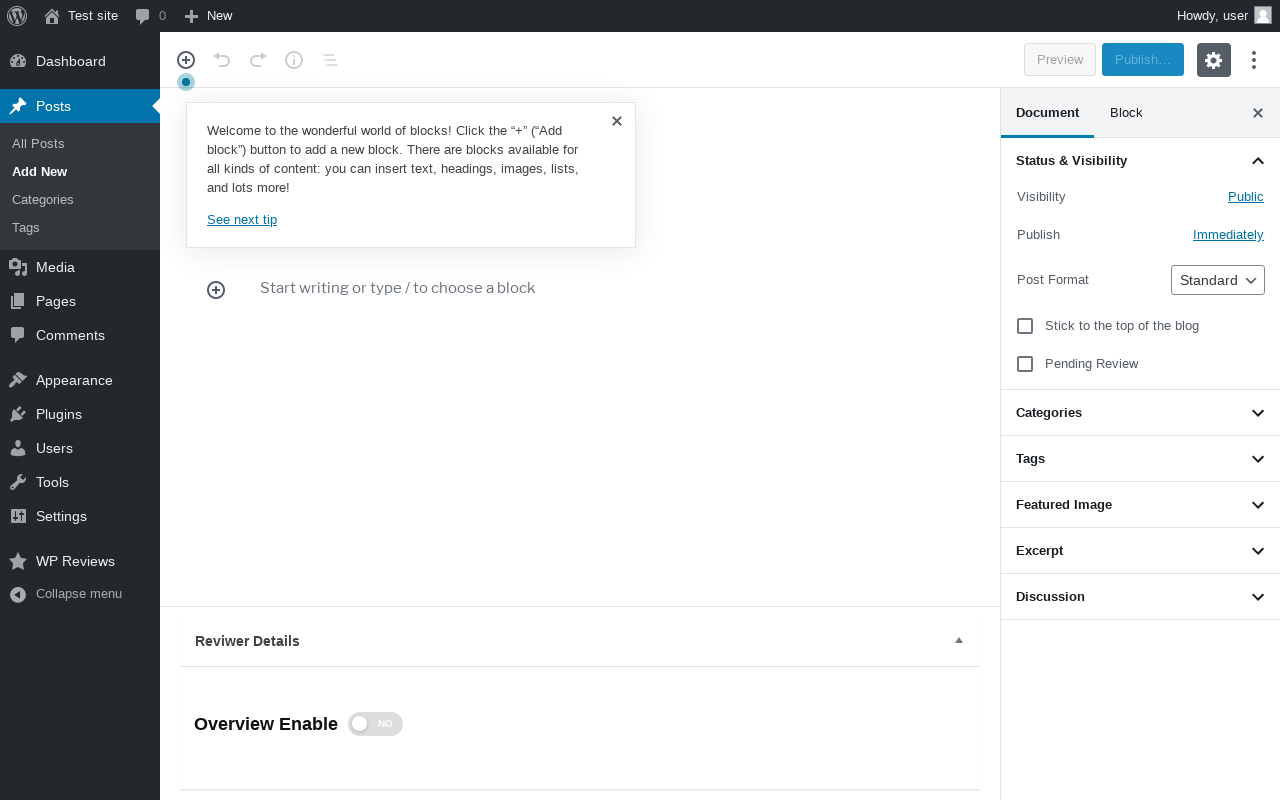Click the Redo arrow icon

tap(258, 60)
